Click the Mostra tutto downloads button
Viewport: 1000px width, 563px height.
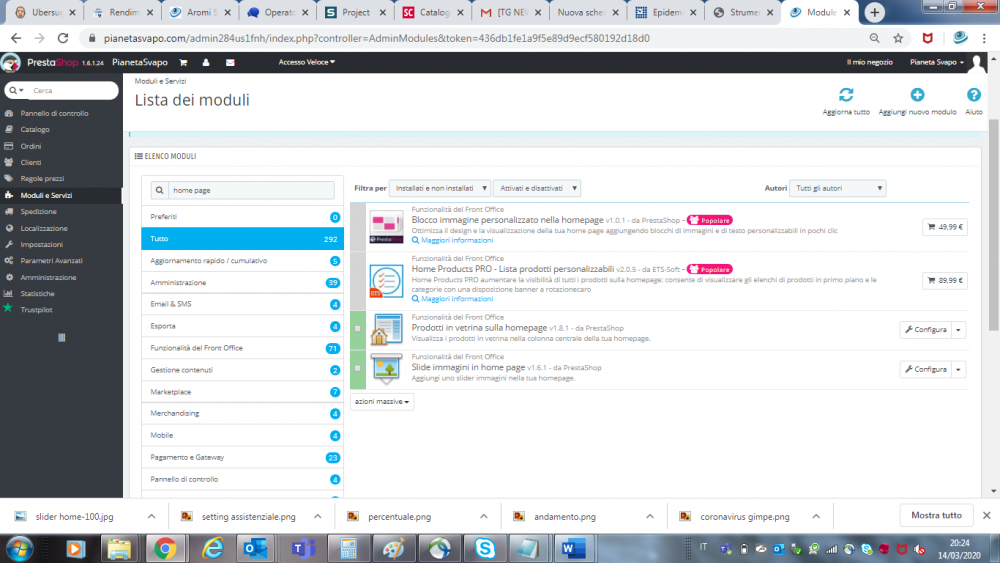coord(936,515)
